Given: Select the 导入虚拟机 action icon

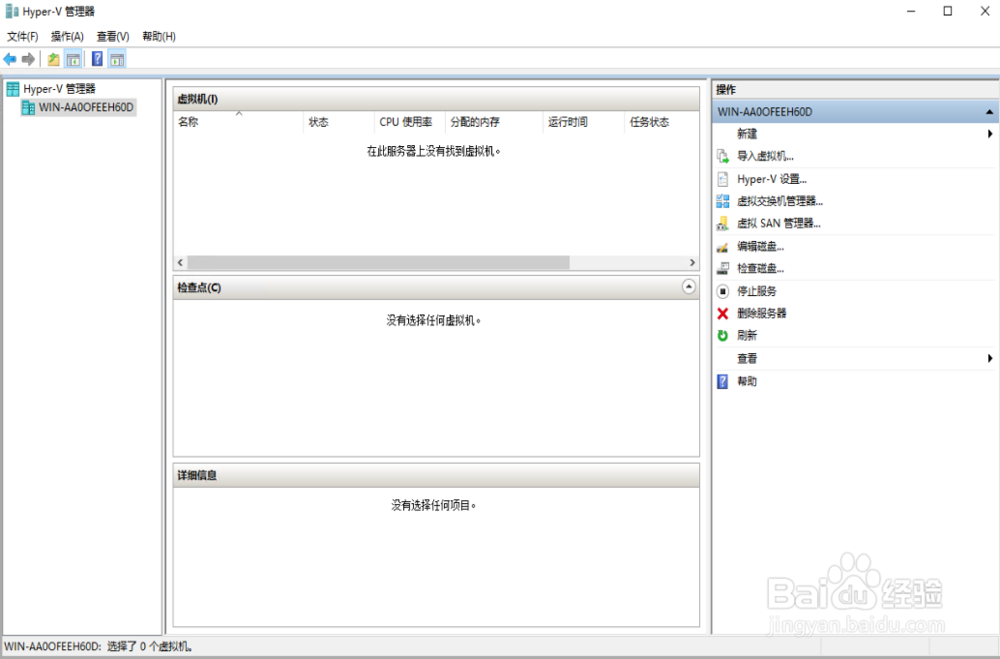Looking at the screenshot, I should pyautogui.click(x=723, y=155).
